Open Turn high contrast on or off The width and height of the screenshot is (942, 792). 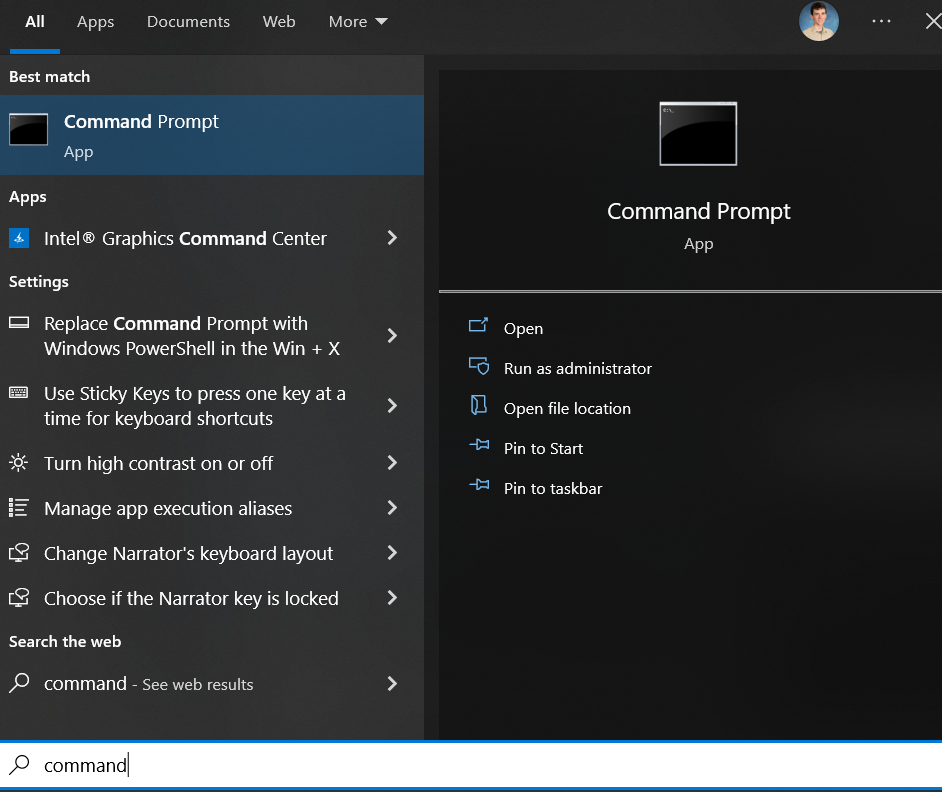[x=159, y=463]
